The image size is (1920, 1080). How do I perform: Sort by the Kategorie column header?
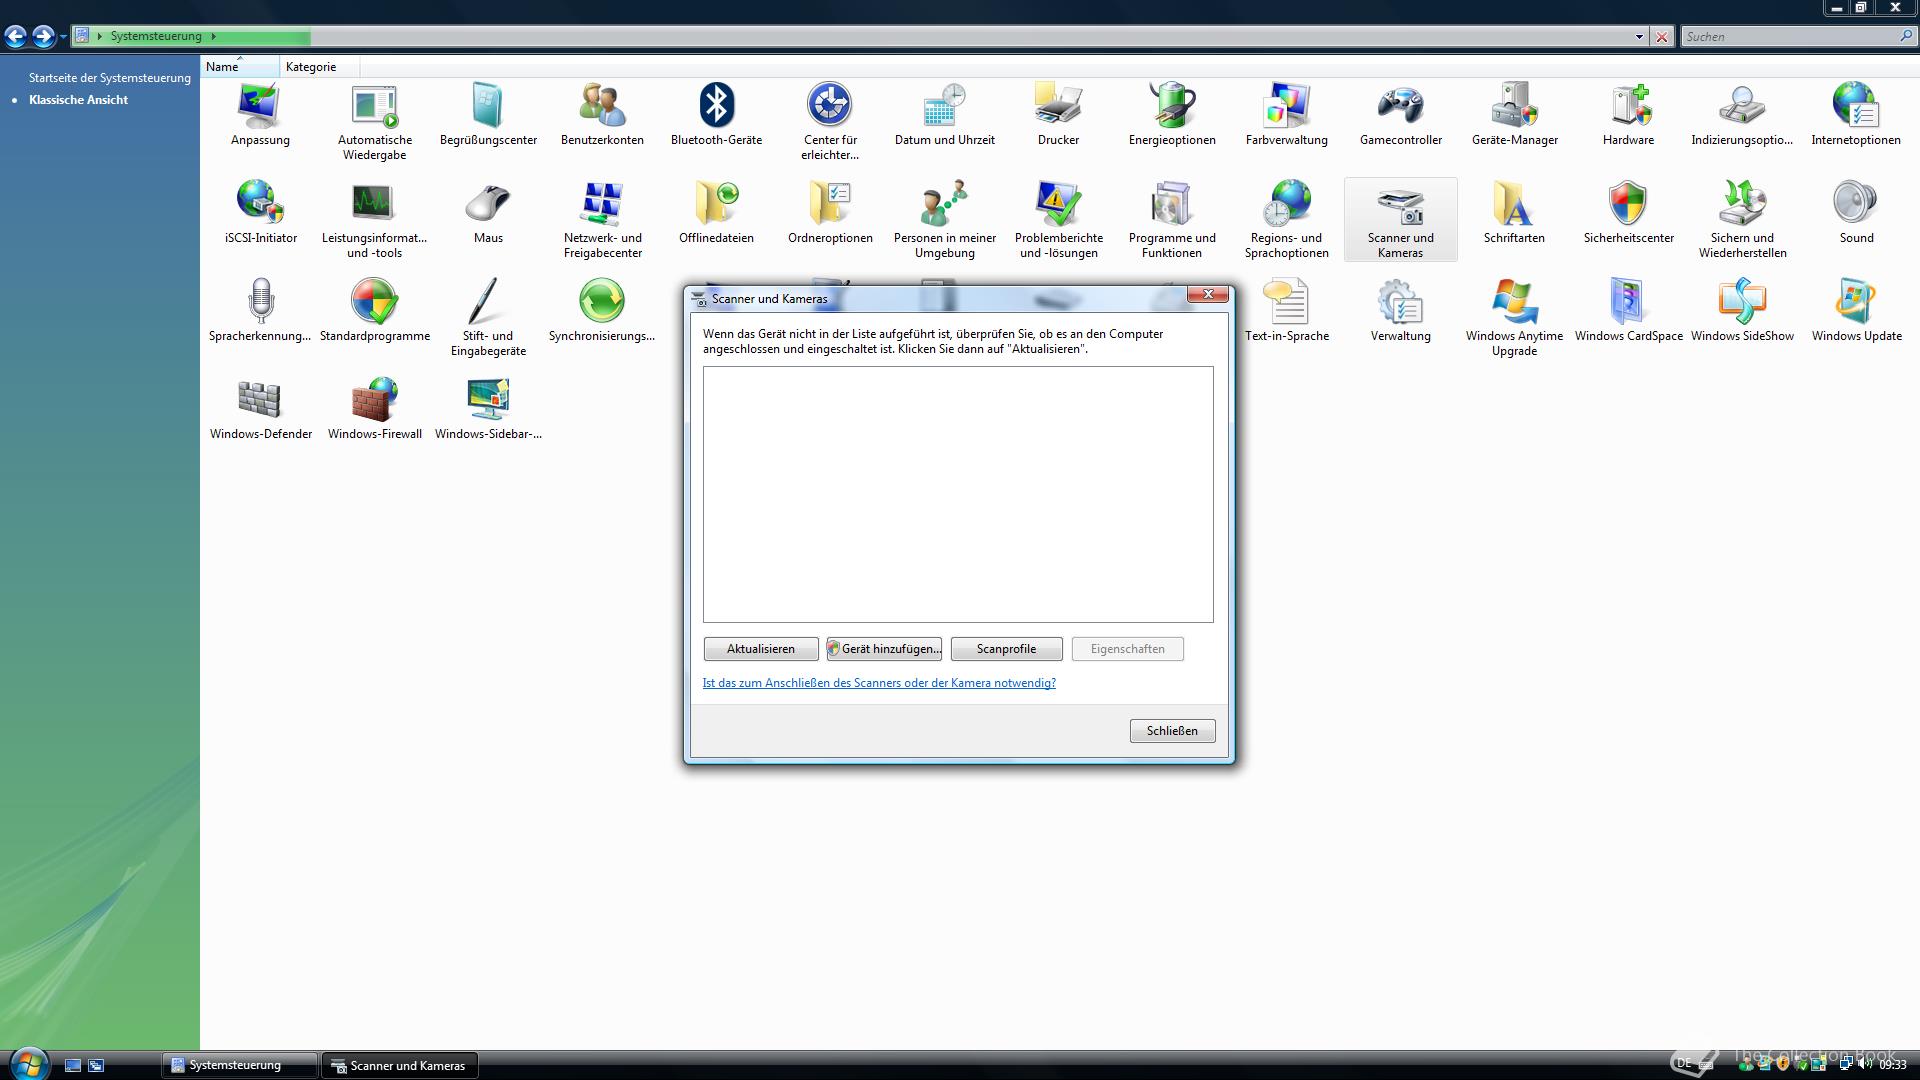point(310,67)
